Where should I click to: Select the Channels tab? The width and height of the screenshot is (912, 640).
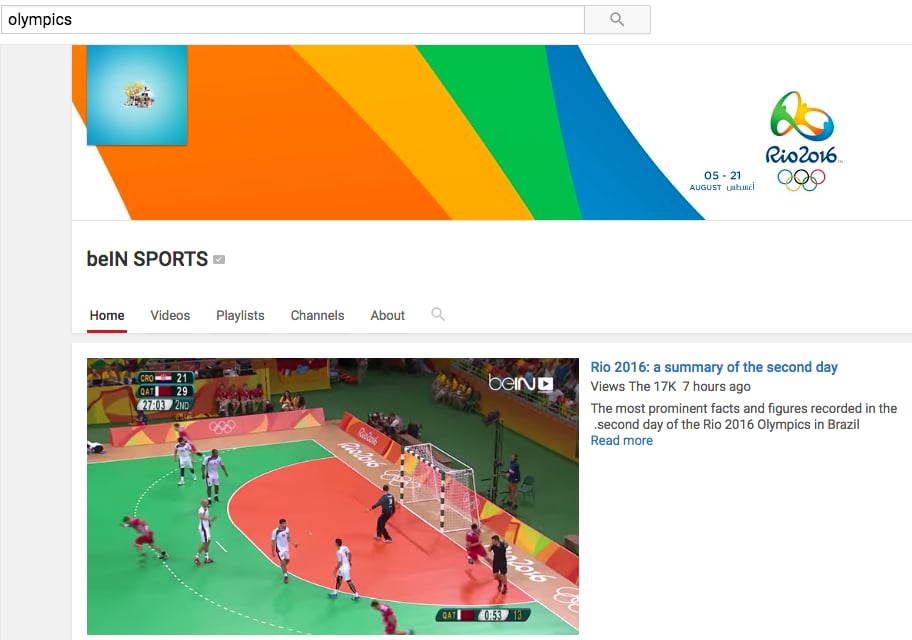318,315
